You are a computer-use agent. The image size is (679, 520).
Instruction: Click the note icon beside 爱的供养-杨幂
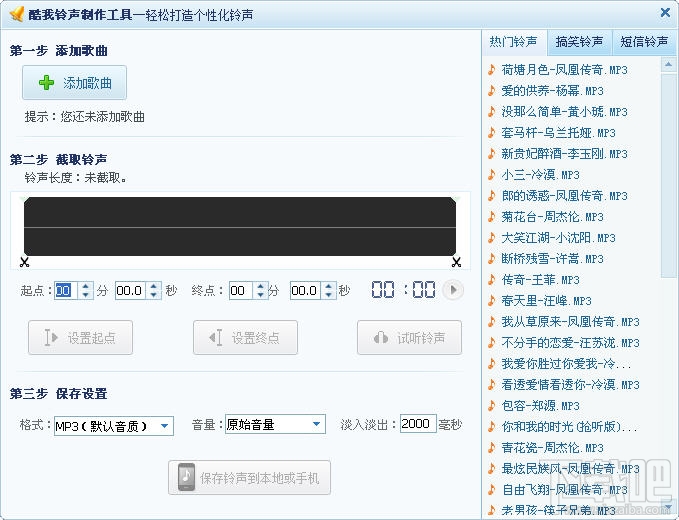point(491,90)
